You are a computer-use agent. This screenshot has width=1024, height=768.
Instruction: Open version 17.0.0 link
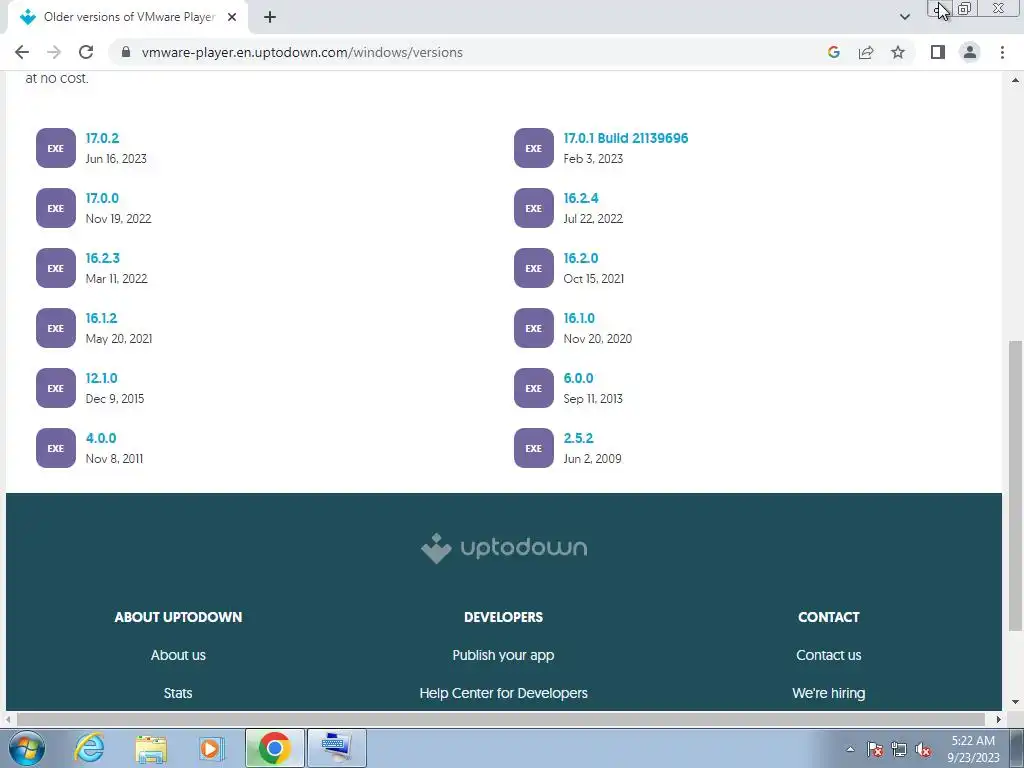tap(103, 198)
